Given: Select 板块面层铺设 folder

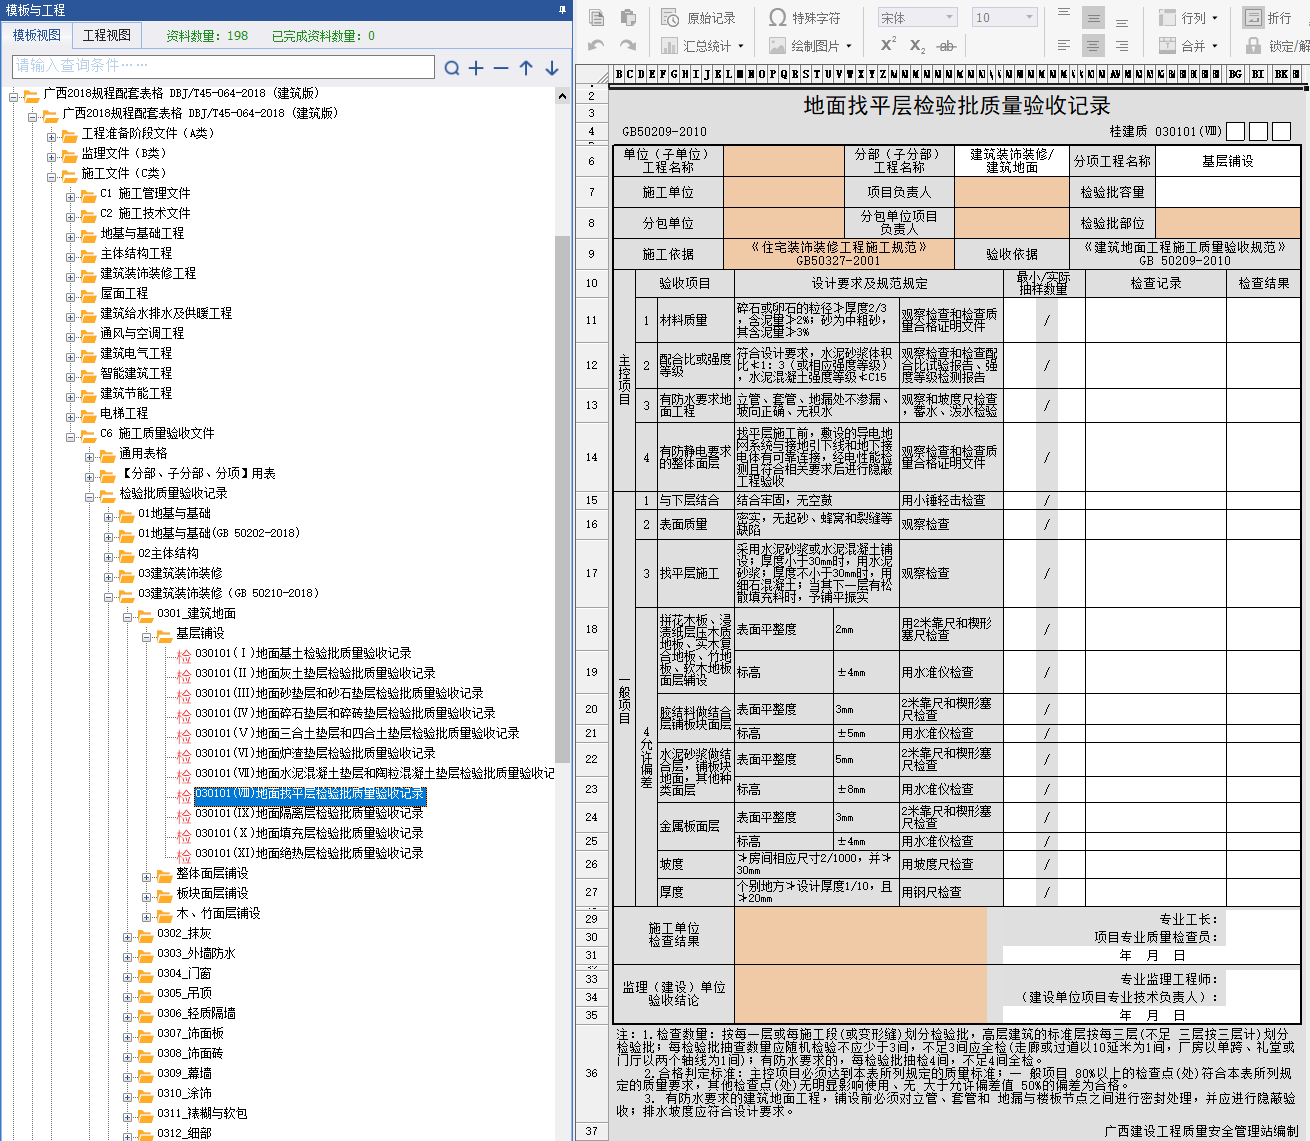Looking at the screenshot, I should coord(212,893).
